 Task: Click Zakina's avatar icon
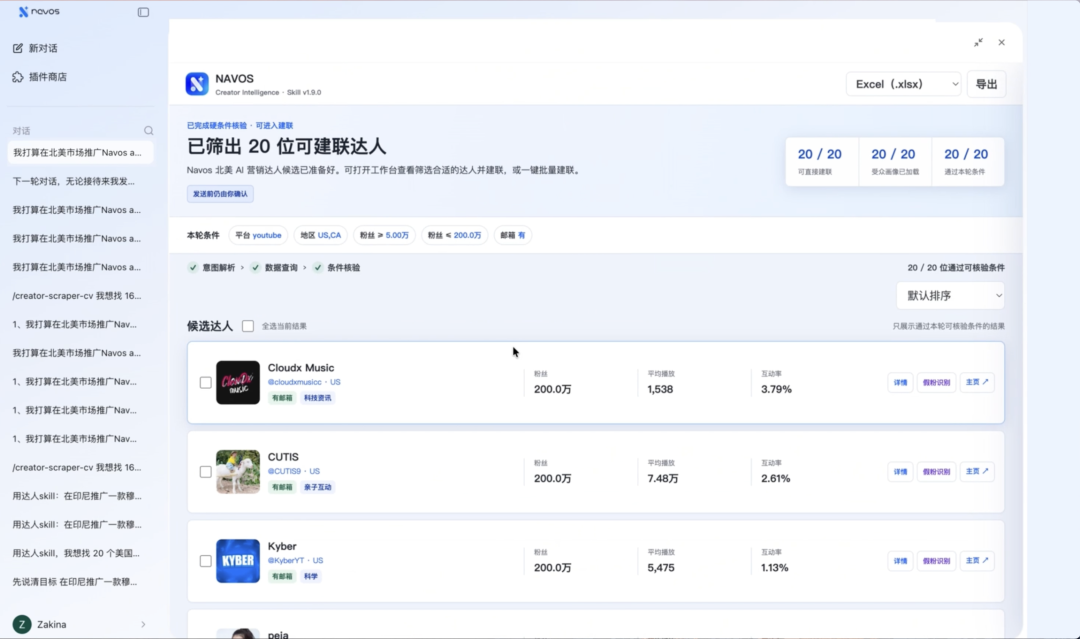click(x=22, y=625)
